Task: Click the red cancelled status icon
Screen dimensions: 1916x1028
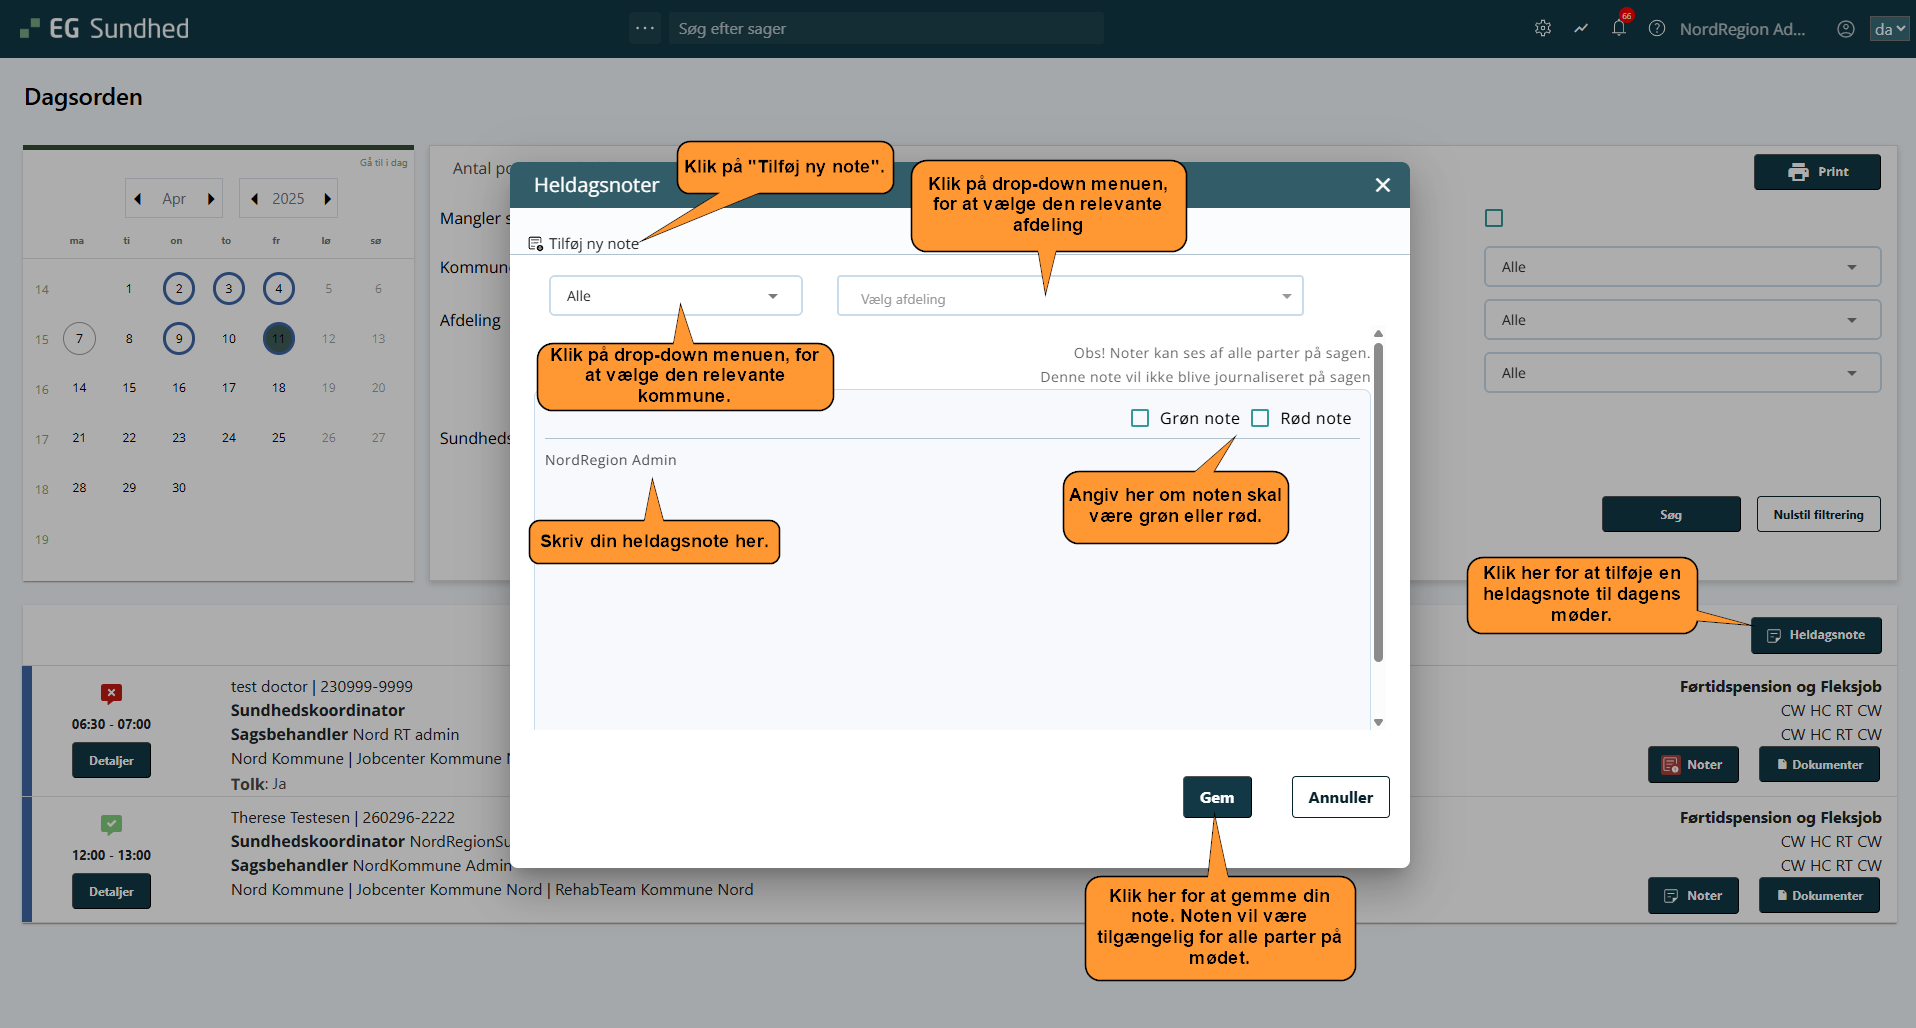Action: click(x=111, y=693)
